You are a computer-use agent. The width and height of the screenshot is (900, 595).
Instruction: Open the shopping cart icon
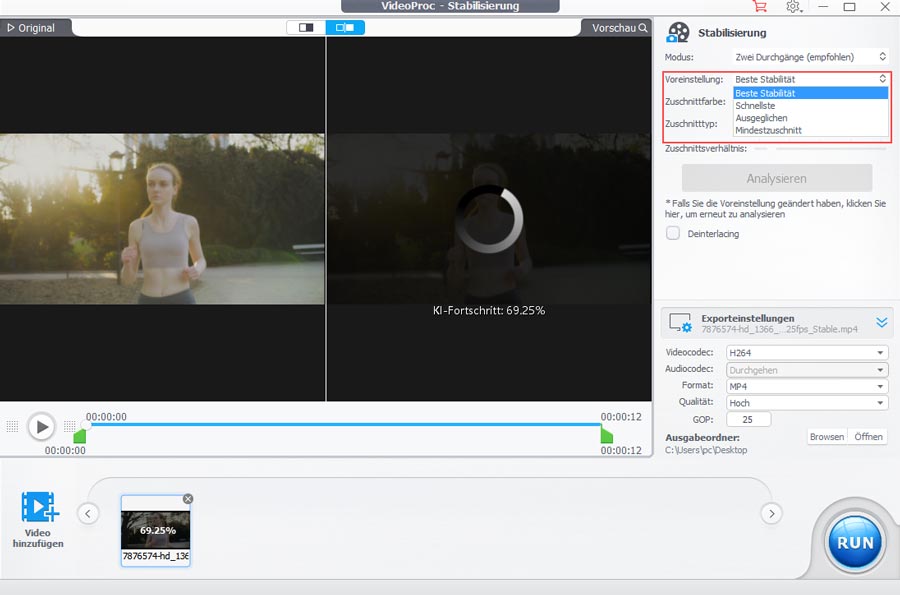pos(760,6)
